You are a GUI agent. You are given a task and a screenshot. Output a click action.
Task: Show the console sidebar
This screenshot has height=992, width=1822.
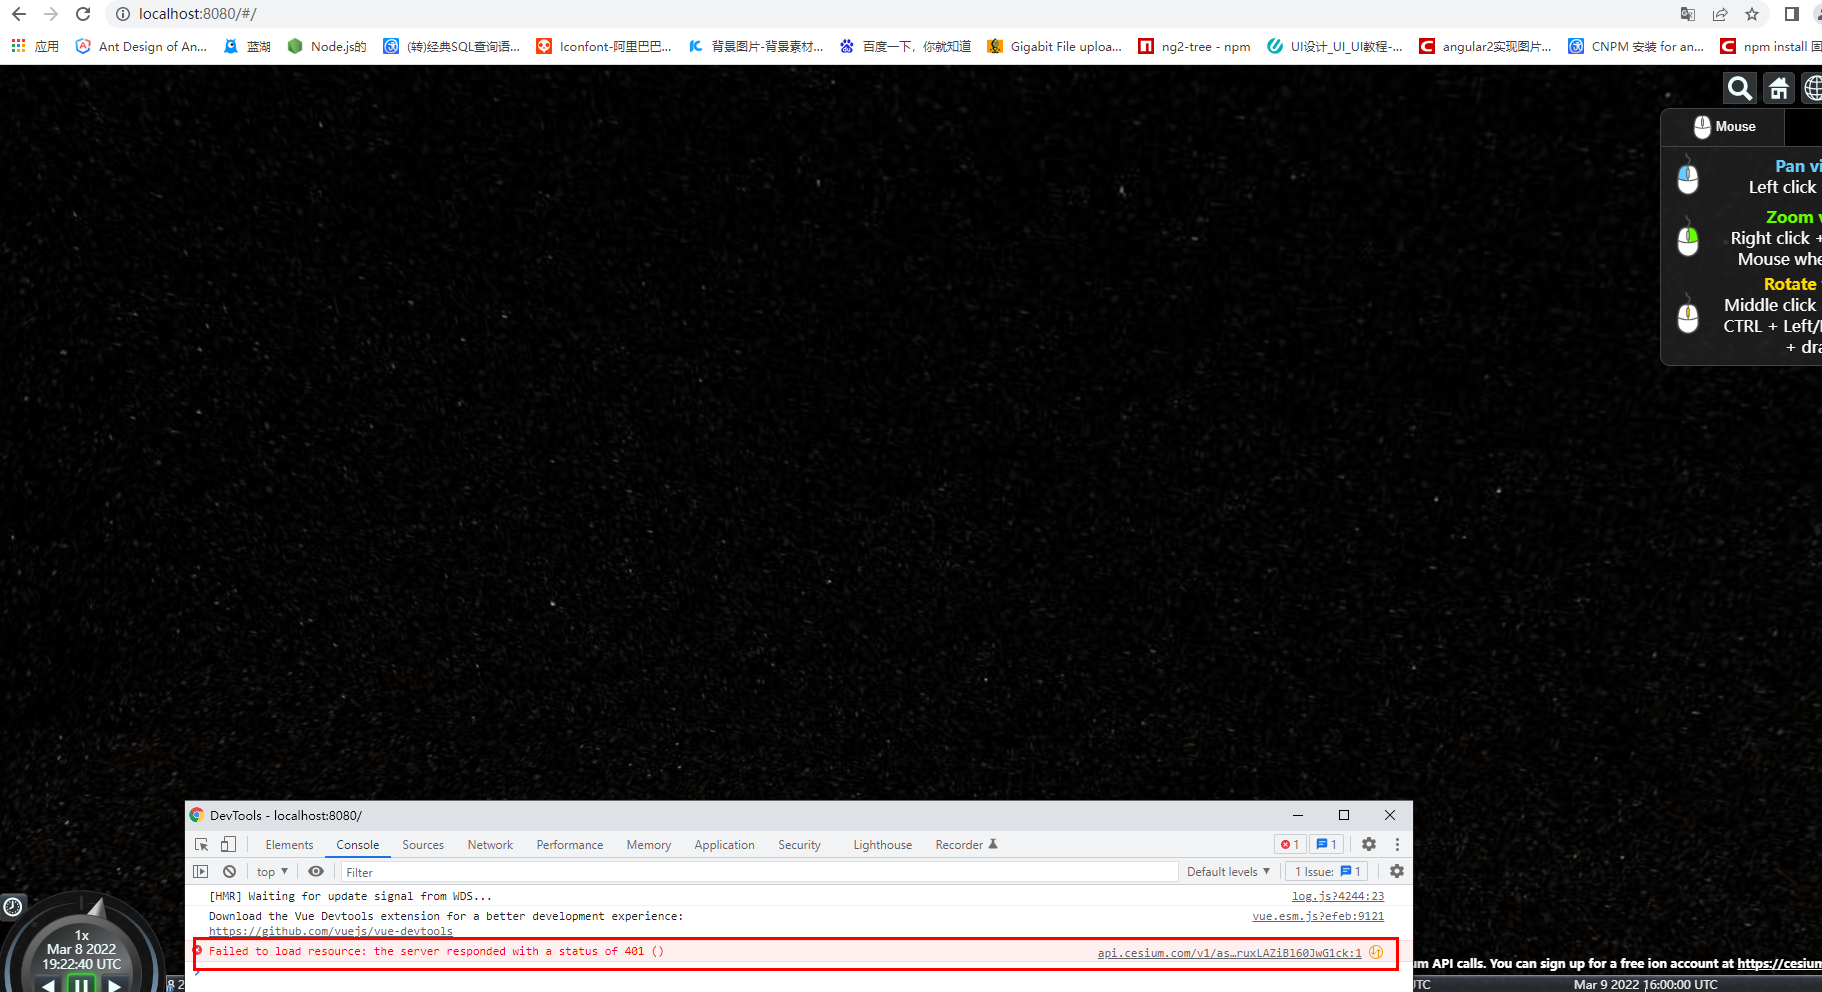[201, 872]
